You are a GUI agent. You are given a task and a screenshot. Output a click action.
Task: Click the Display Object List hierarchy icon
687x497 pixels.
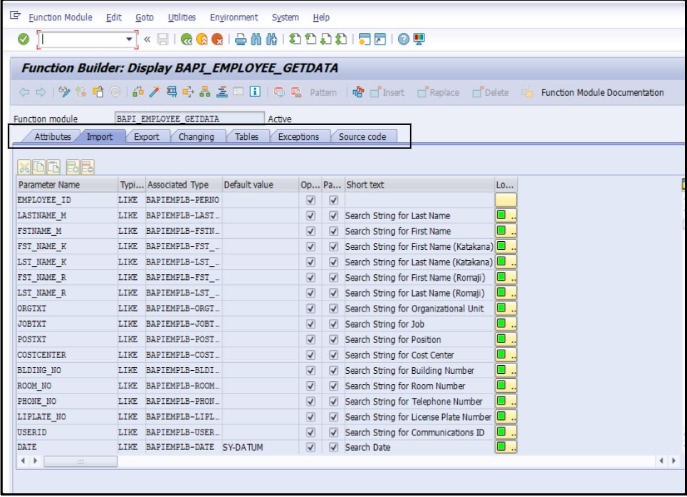coord(205,92)
